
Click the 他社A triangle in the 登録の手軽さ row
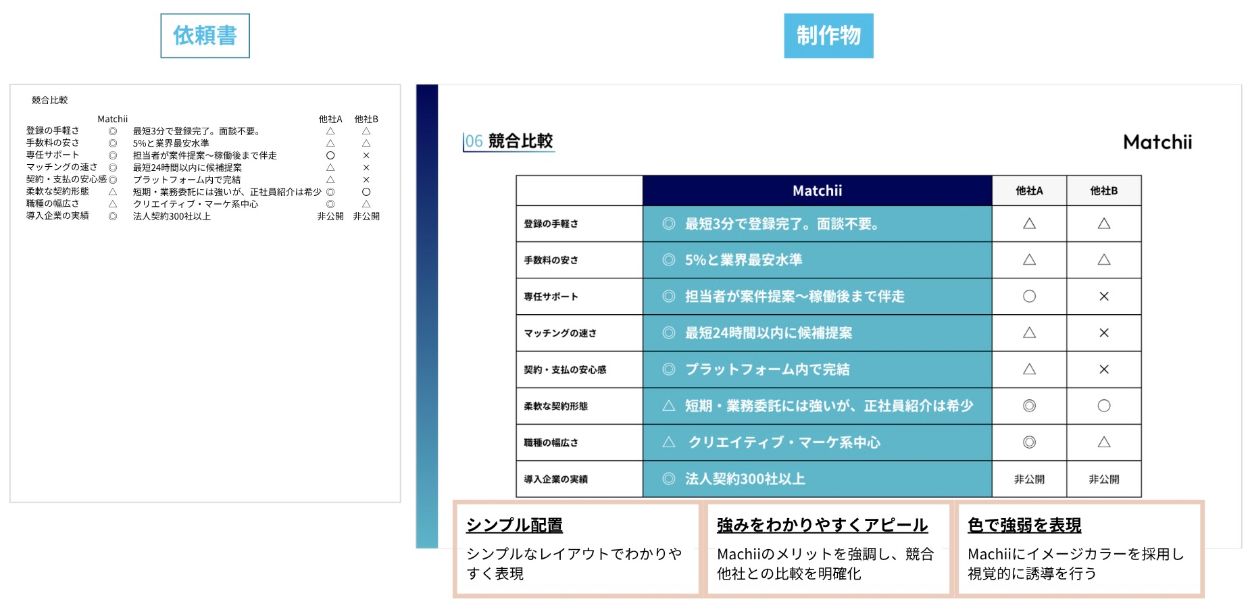[1029, 224]
